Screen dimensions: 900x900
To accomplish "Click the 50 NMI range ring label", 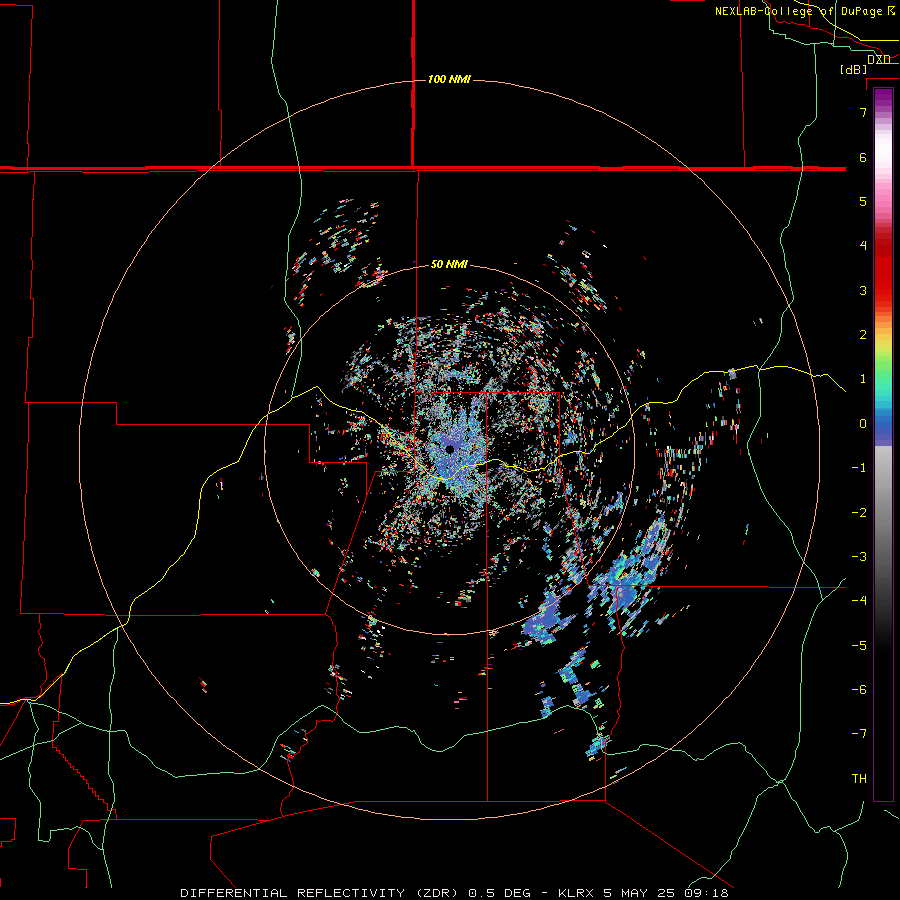I will click(x=449, y=264).
